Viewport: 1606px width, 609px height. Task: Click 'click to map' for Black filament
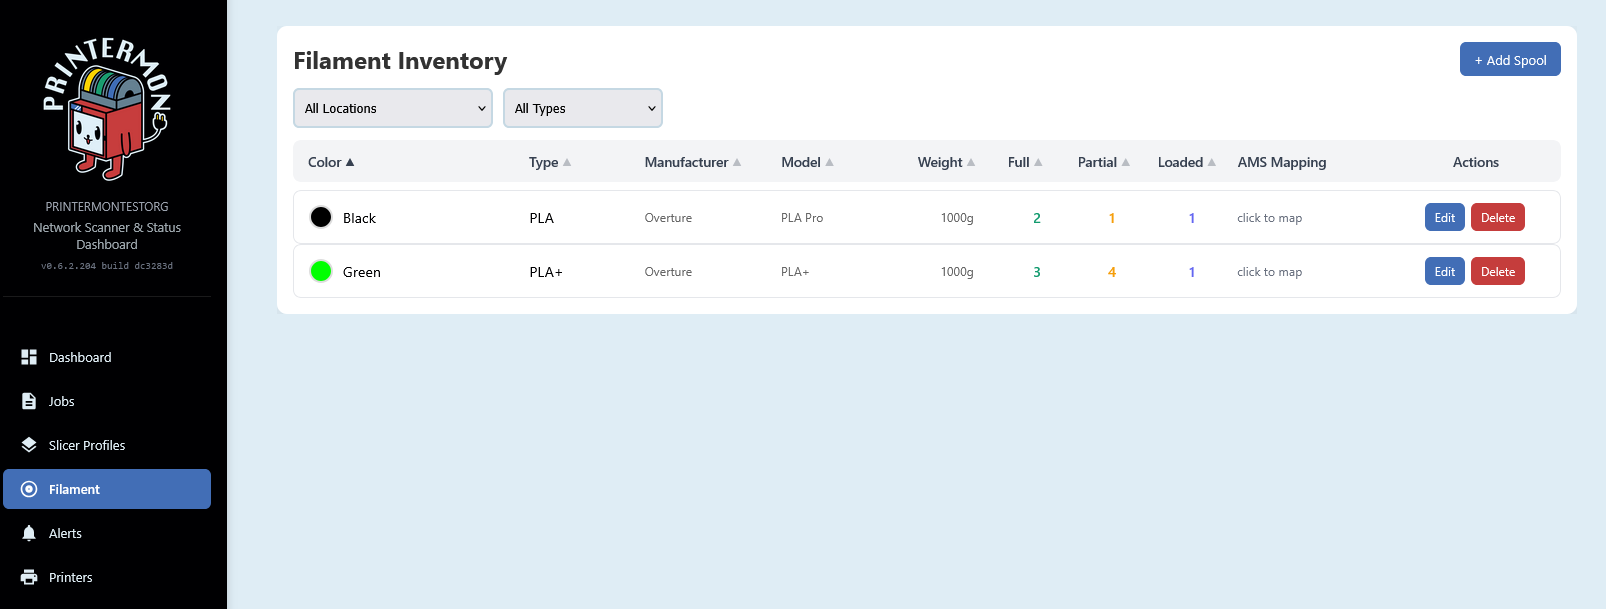pyautogui.click(x=1269, y=218)
